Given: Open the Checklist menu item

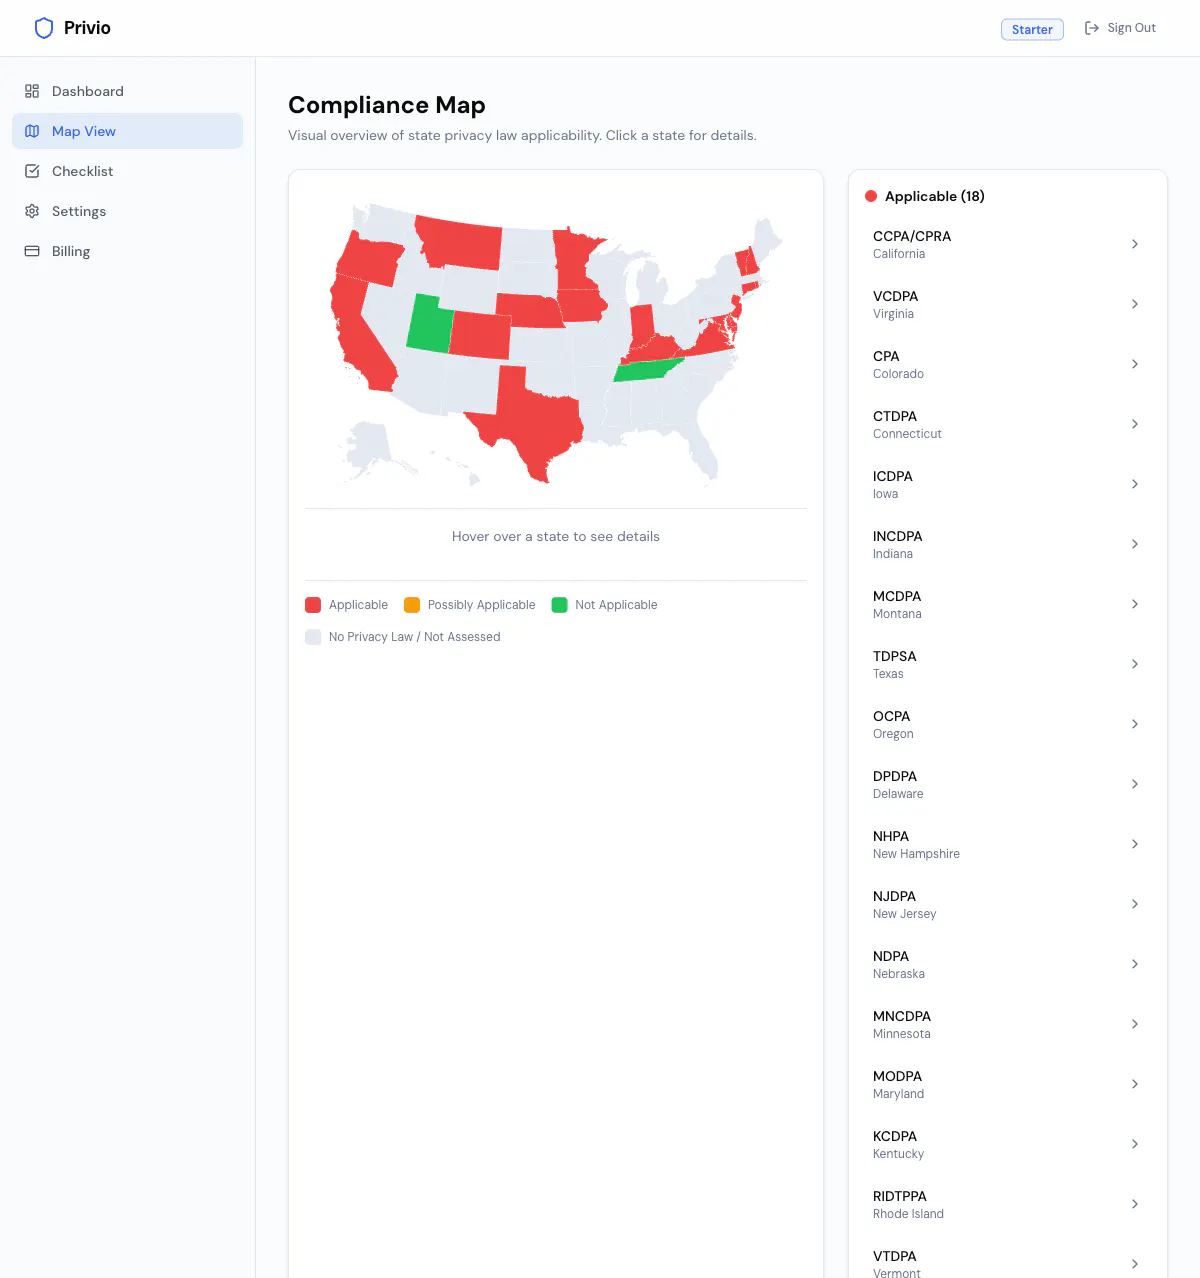Looking at the screenshot, I should click(x=127, y=171).
